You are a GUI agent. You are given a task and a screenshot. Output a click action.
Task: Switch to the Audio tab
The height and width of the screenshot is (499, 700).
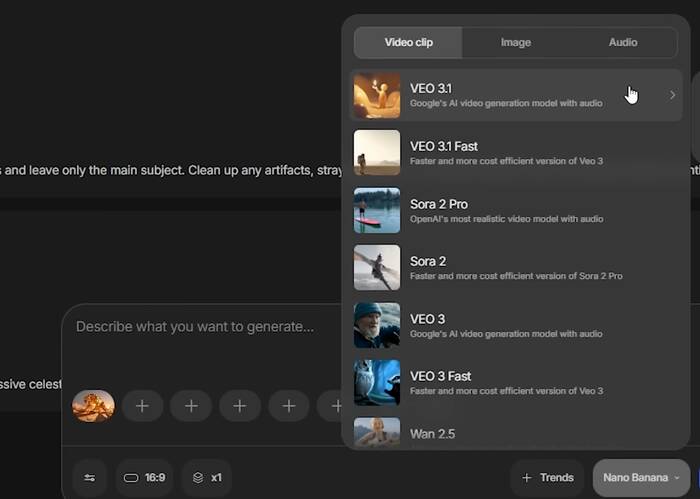pos(623,42)
